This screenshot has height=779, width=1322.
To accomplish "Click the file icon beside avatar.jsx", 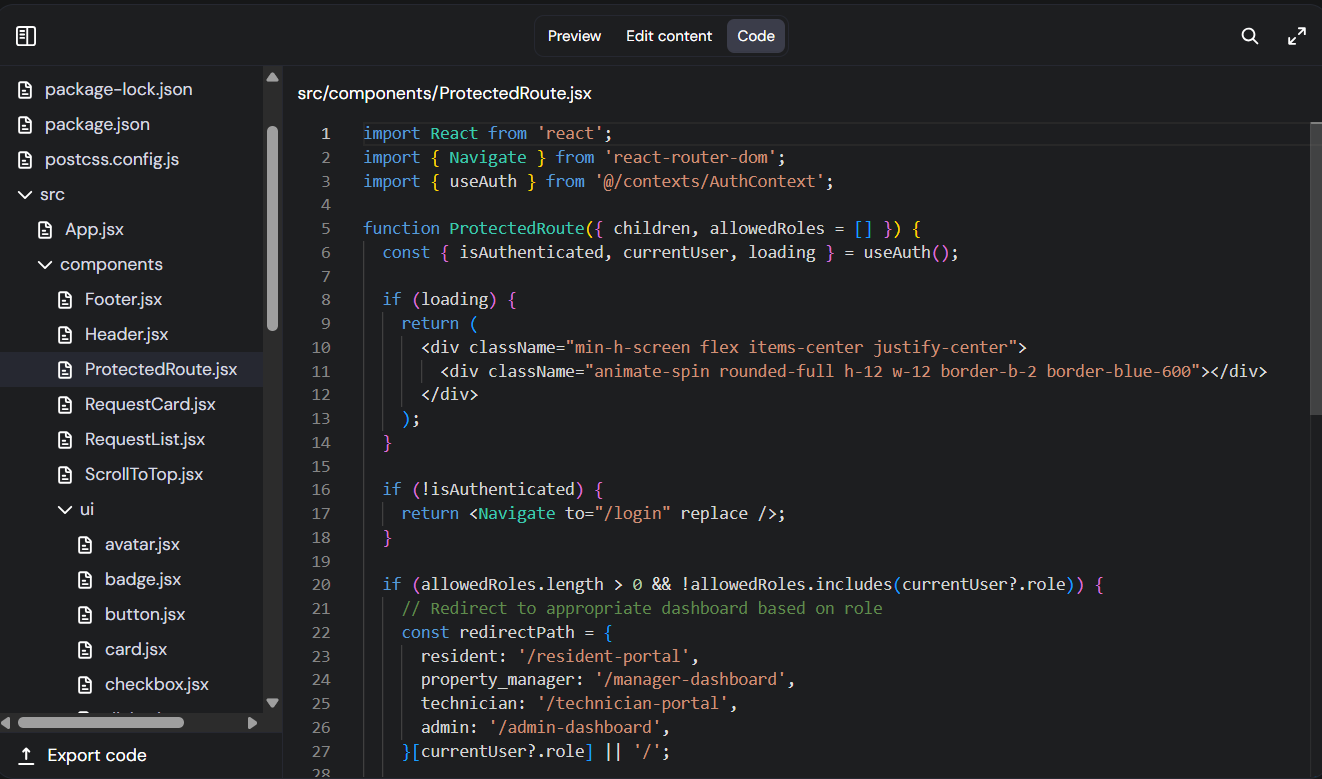I will tap(86, 545).
